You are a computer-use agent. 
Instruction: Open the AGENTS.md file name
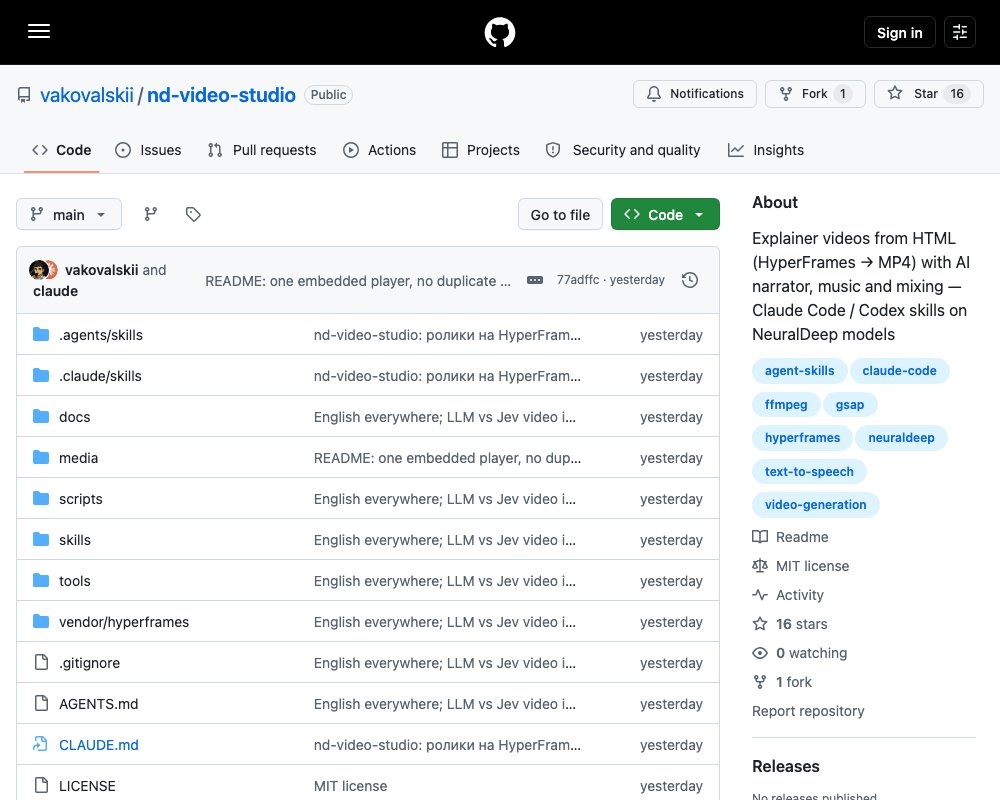pyautogui.click(x=99, y=704)
